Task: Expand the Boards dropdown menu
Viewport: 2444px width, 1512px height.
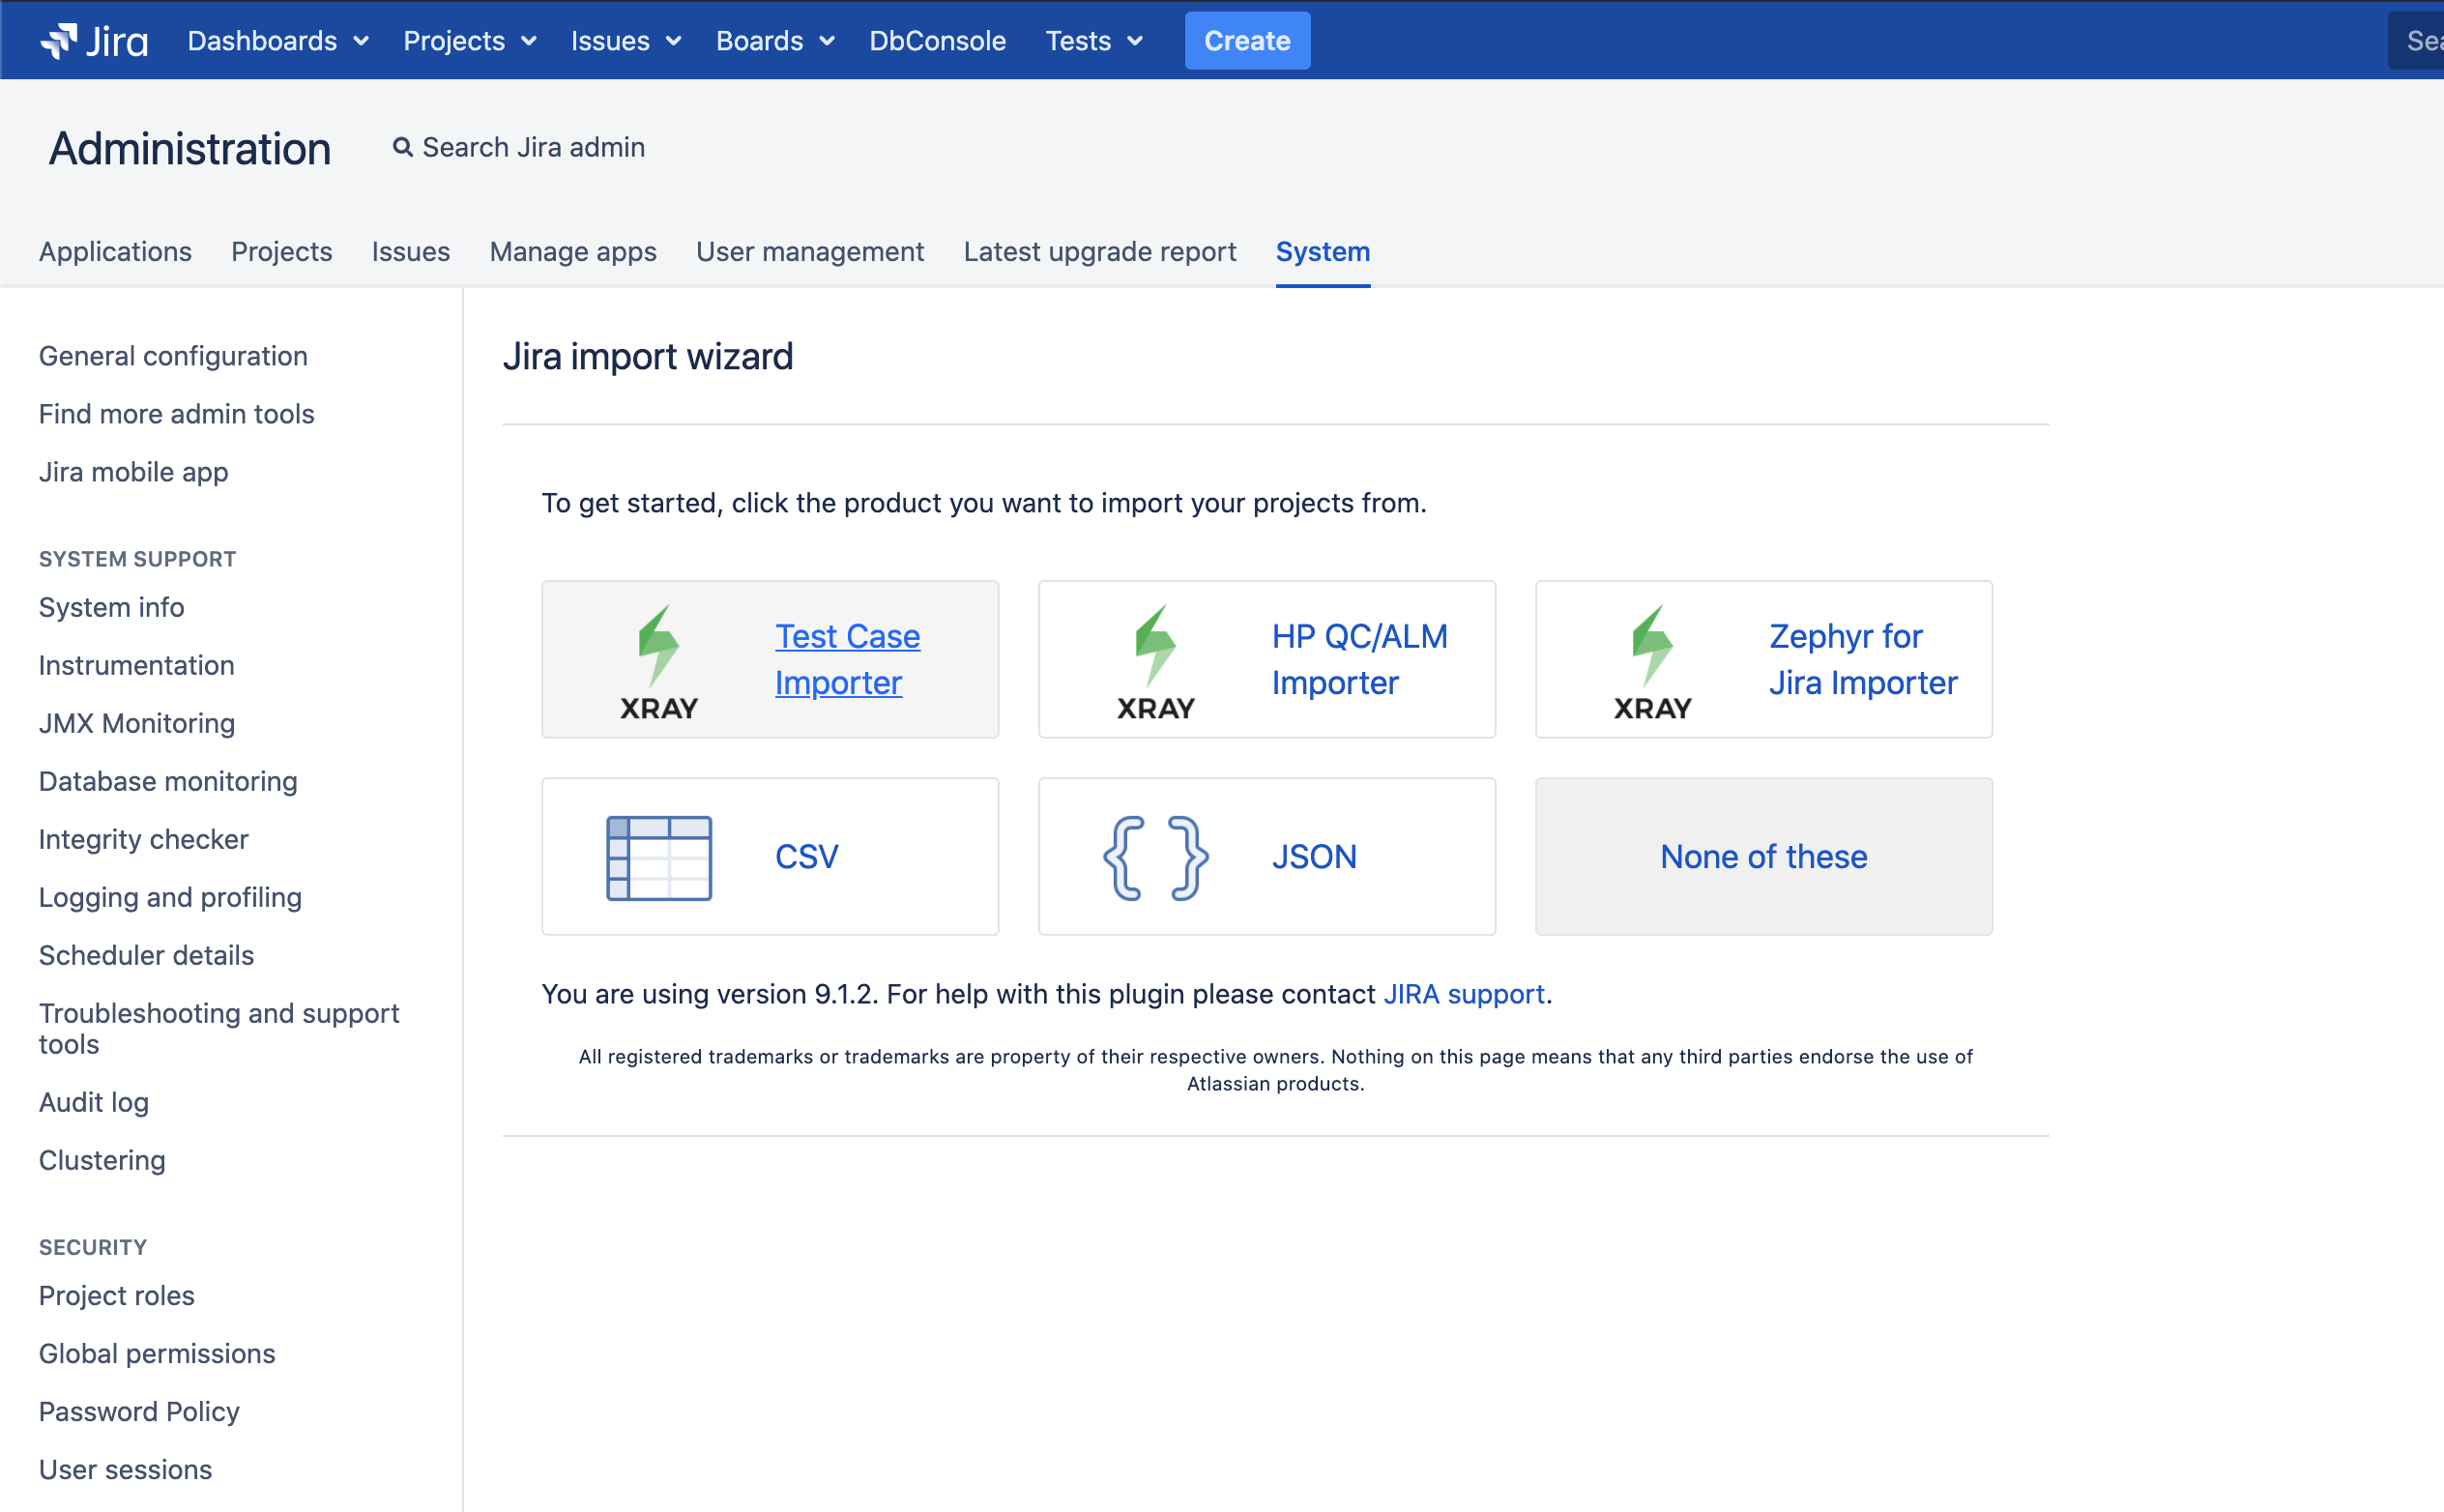Action: (775, 41)
